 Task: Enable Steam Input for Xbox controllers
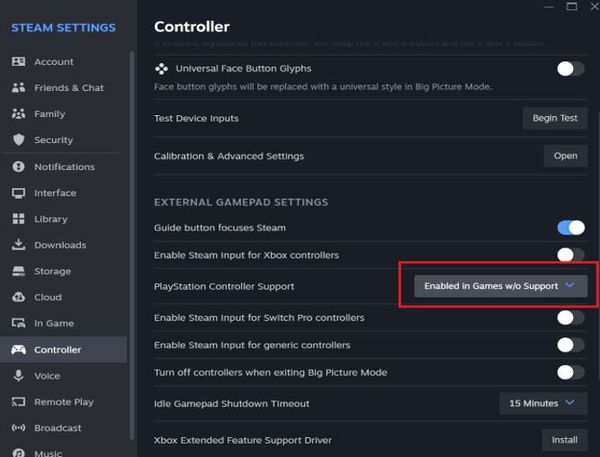tap(570, 255)
